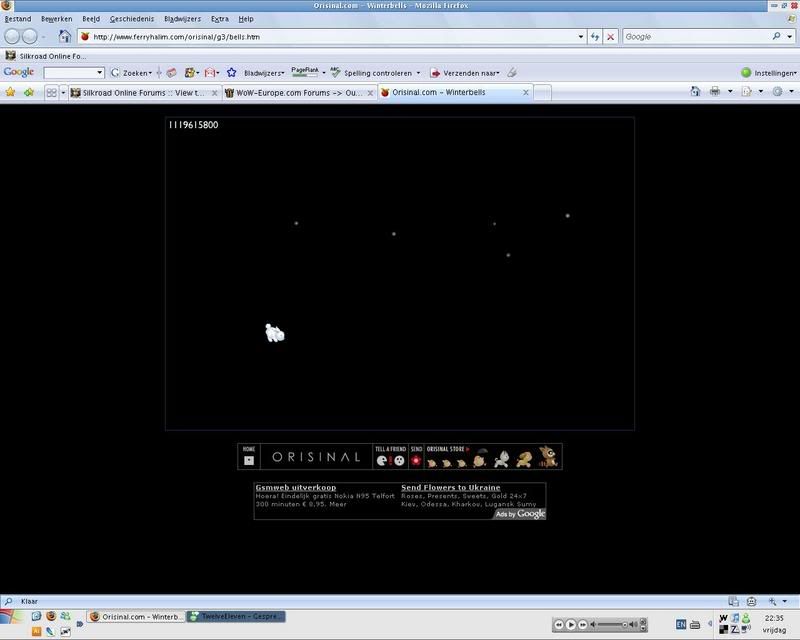Image resolution: width=800 pixels, height=640 pixels.
Task: Click the previous track button in the taskbar player
Action: tap(559, 624)
